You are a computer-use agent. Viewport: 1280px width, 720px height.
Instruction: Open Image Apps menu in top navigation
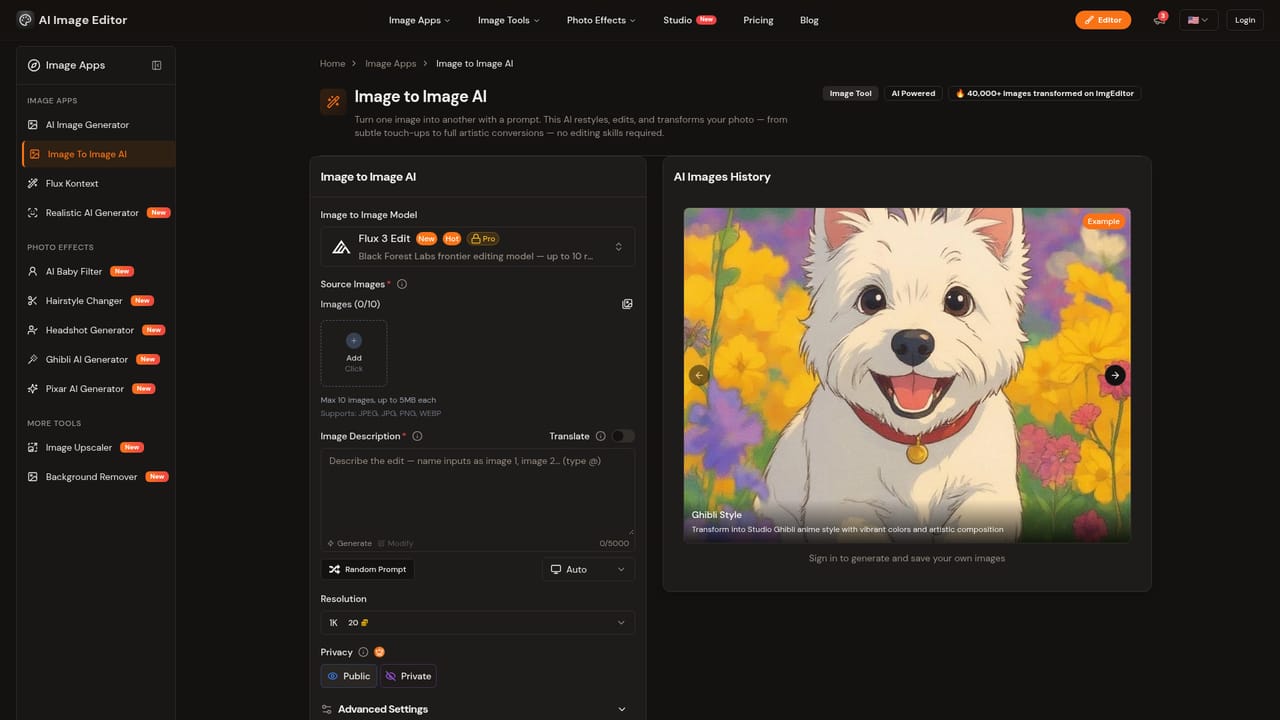coord(419,20)
